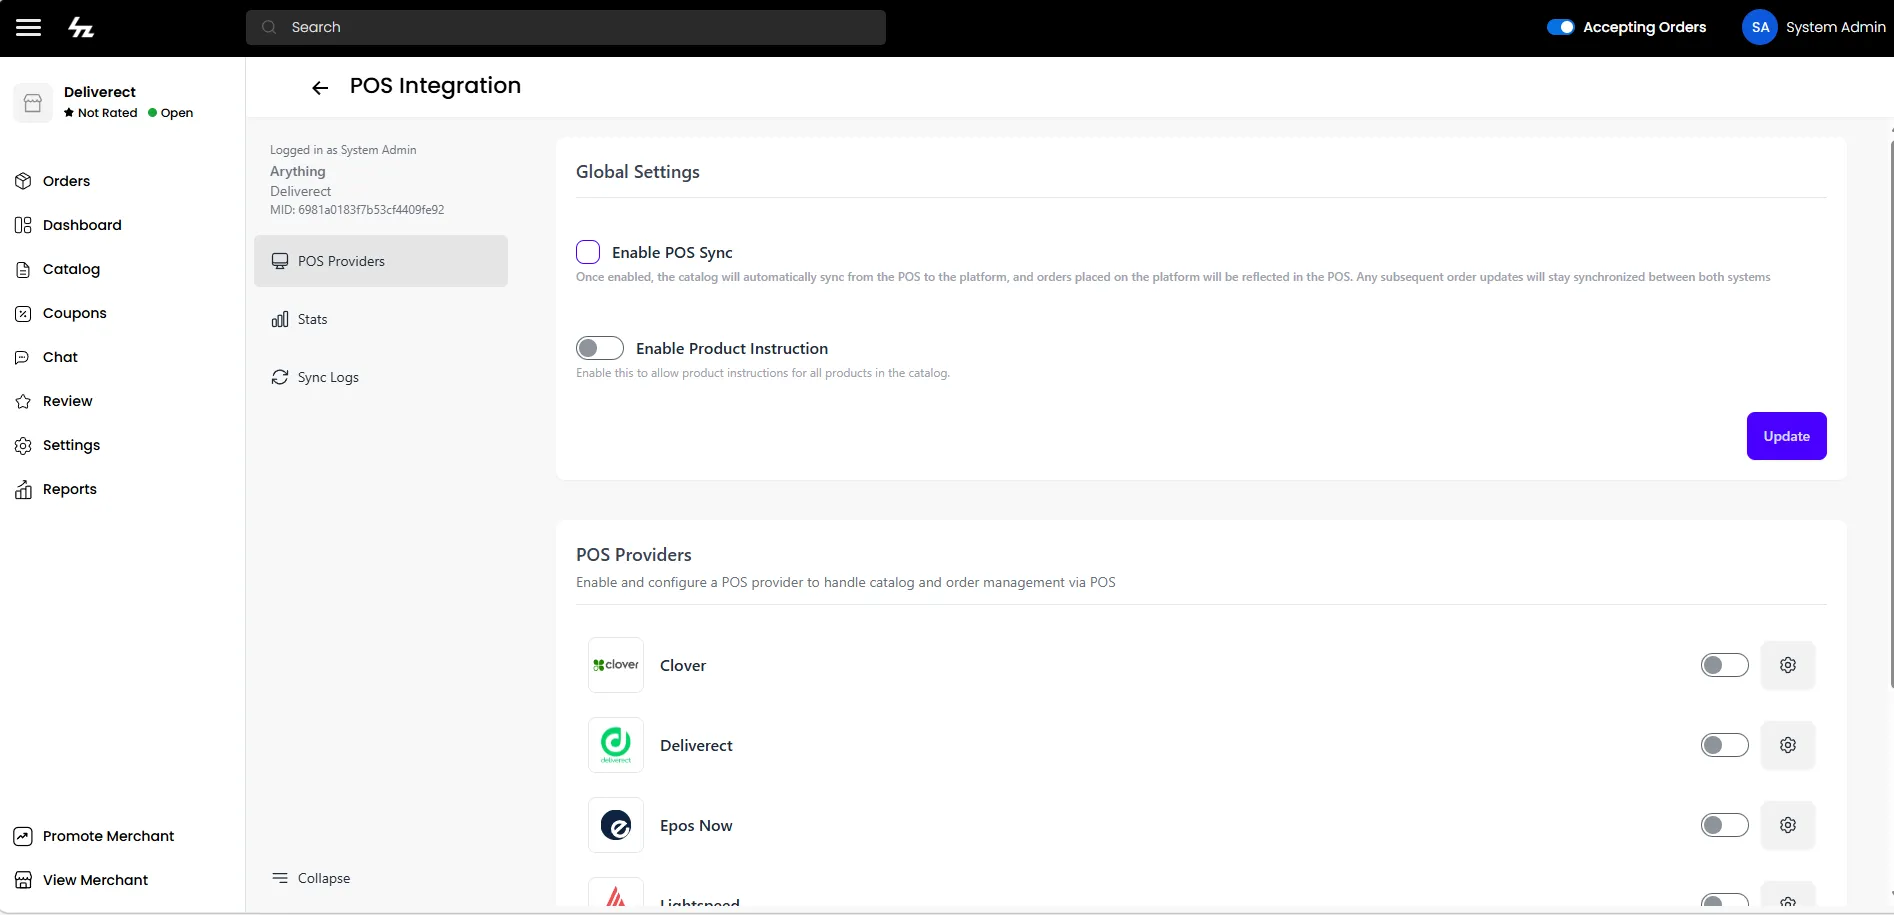Enable the Epos Now provider toggle
The height and width of the screenshot is (915, 1894).
tap(1725, 825)
